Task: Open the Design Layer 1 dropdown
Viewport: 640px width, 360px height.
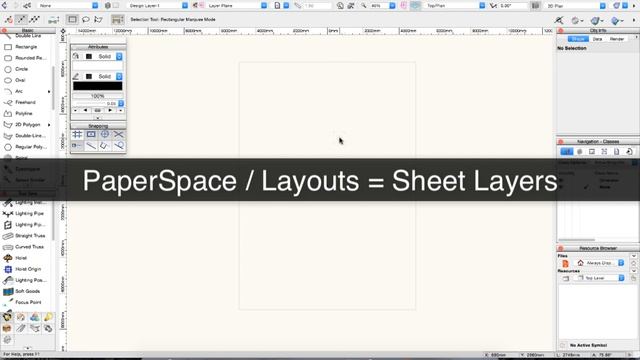Action: tap(157, 6)
